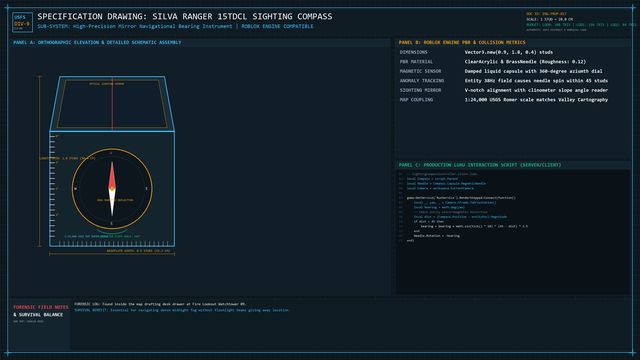Click the '& SURVIVAL BALANCE' heading
Viewport: 640px width, 360px height.
38,315
